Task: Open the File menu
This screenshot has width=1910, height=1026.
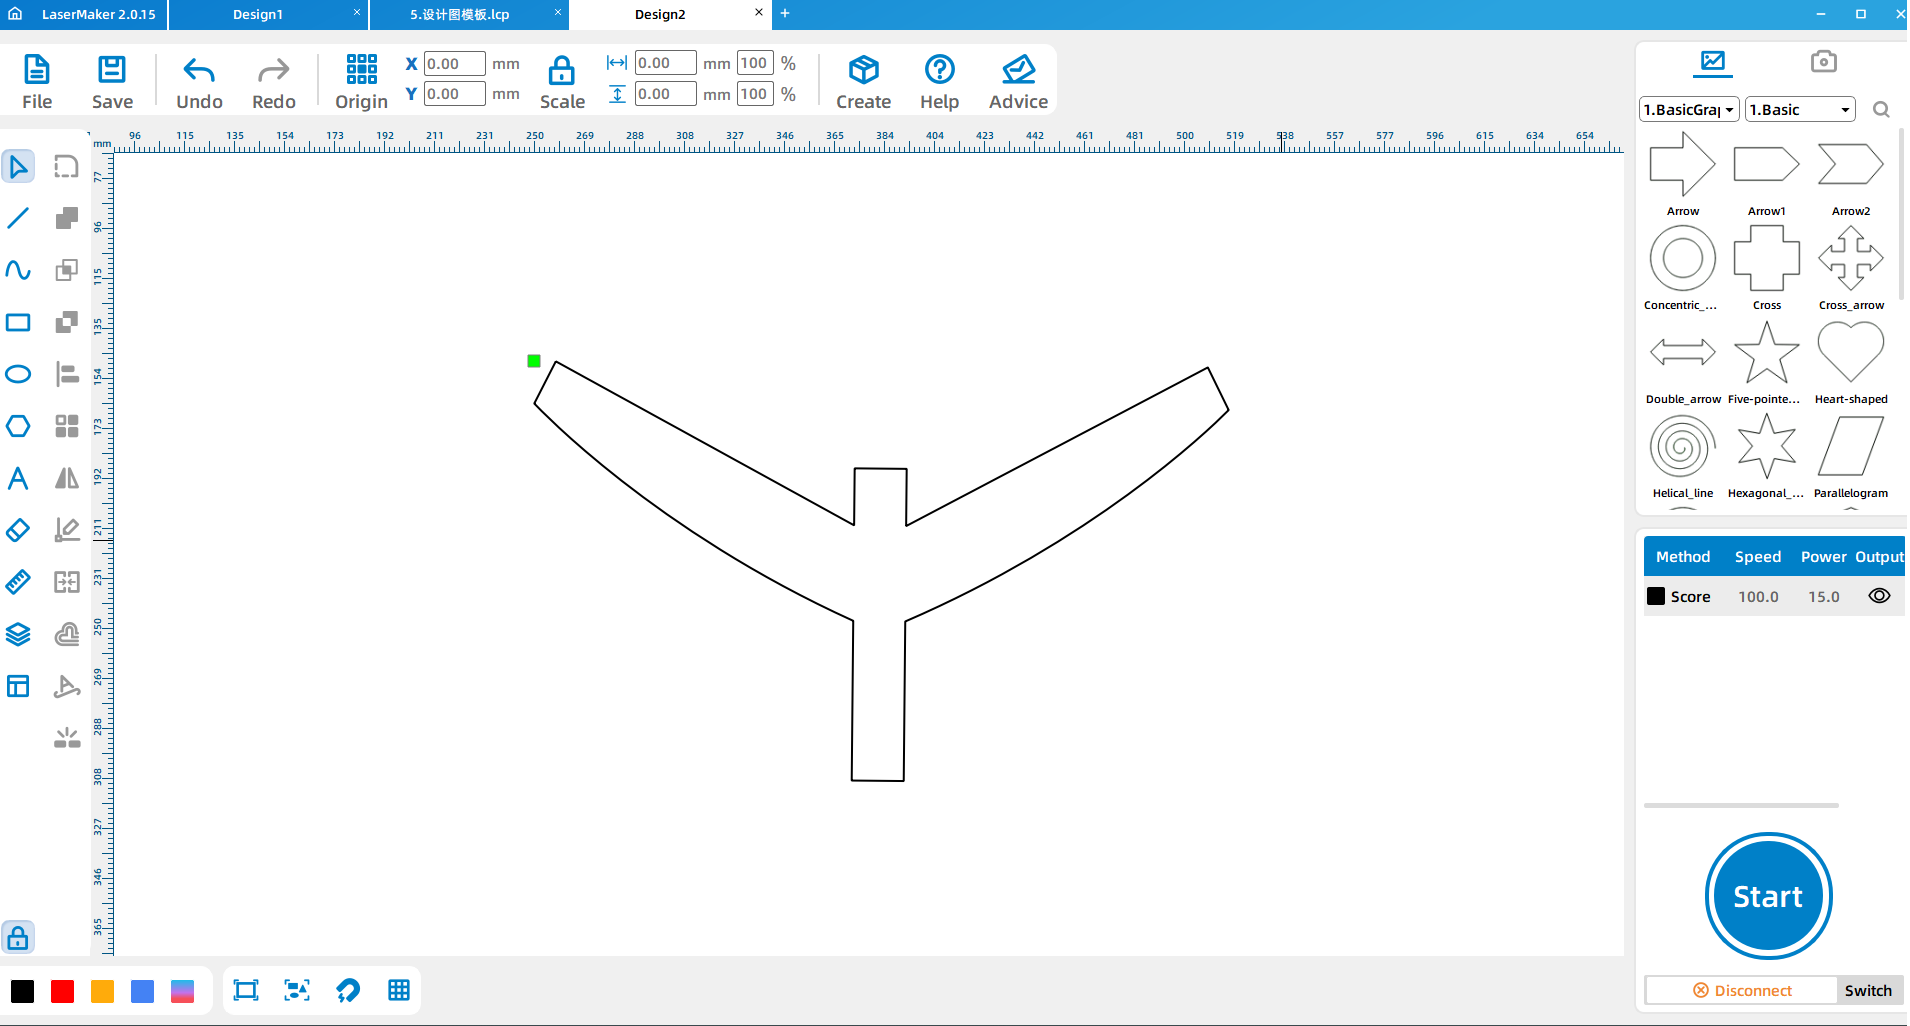Action: tap(37, 81)
